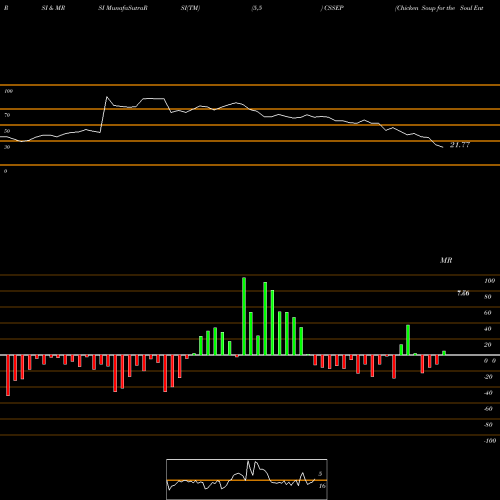The image size is (500, 500).
Task: Click the 'SI & MR' header text
Action: pos(53,8)
